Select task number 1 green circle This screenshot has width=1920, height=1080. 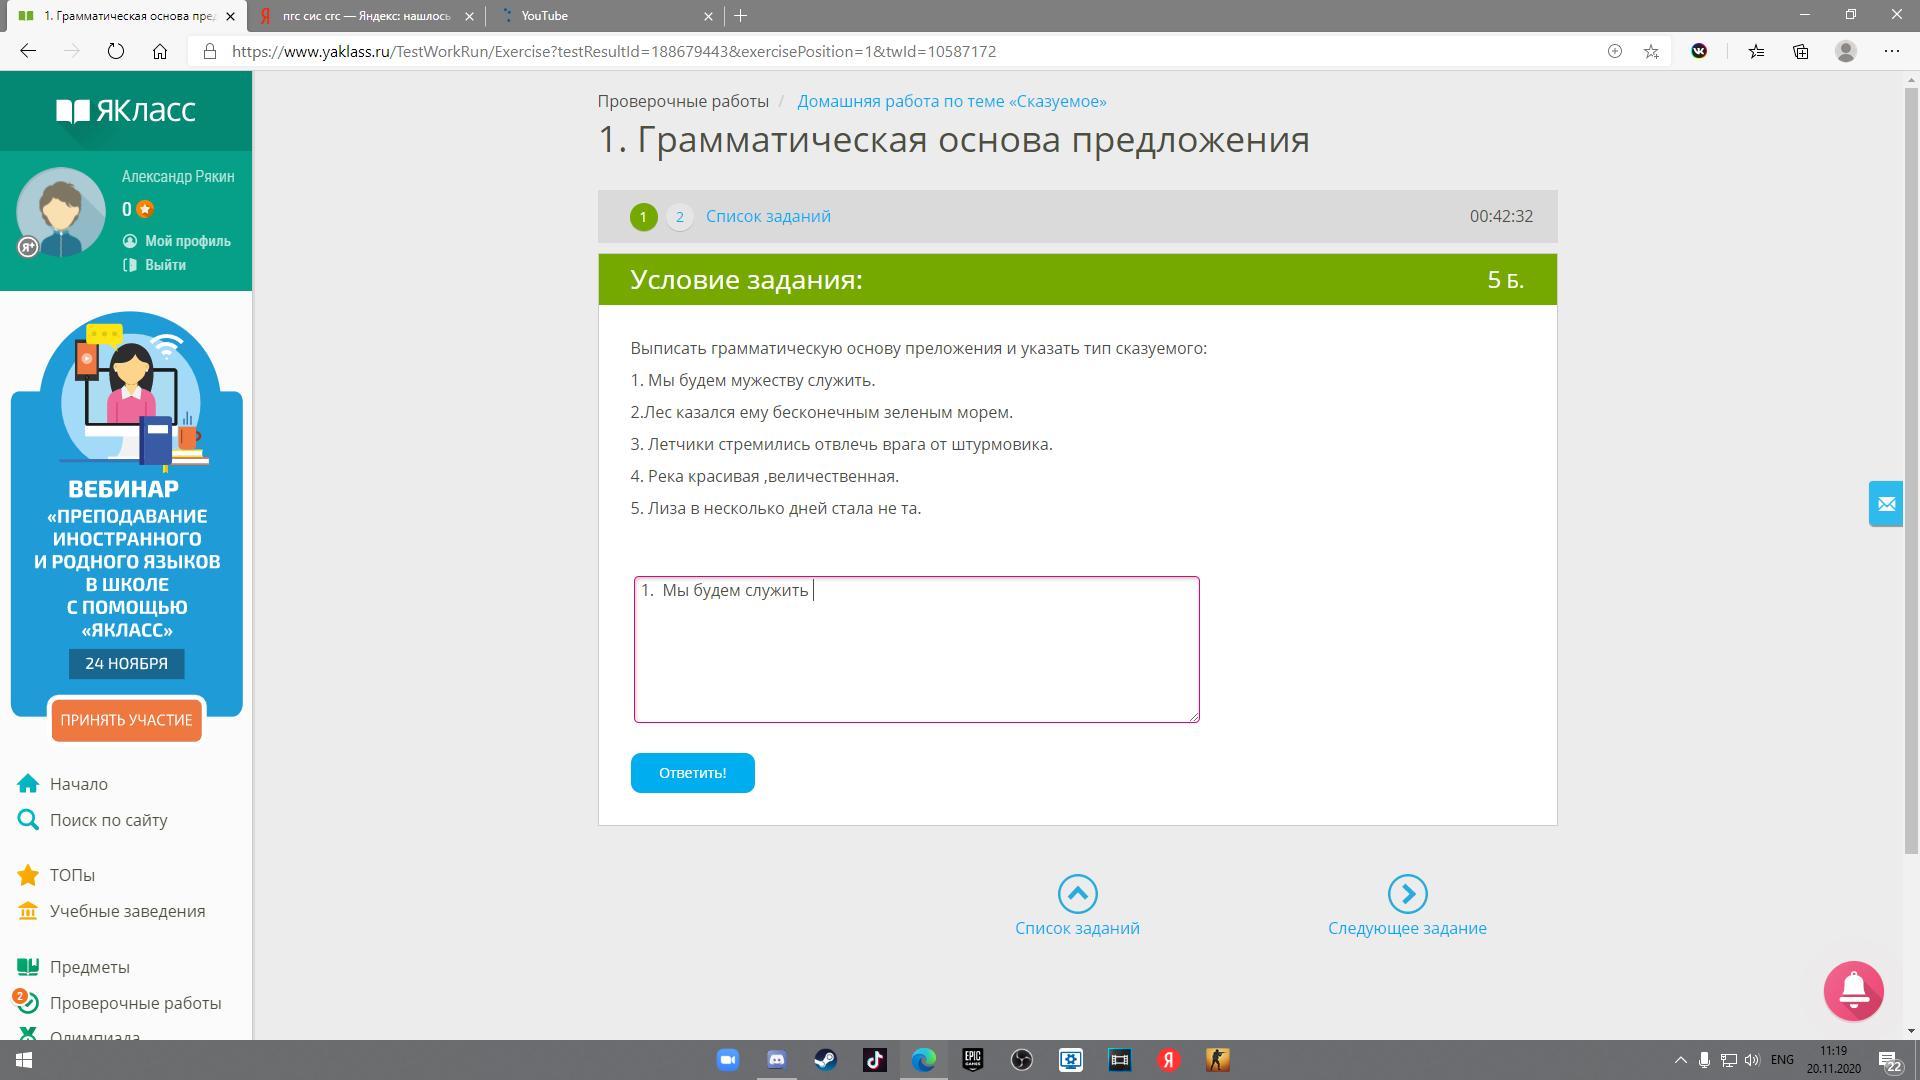643,217
